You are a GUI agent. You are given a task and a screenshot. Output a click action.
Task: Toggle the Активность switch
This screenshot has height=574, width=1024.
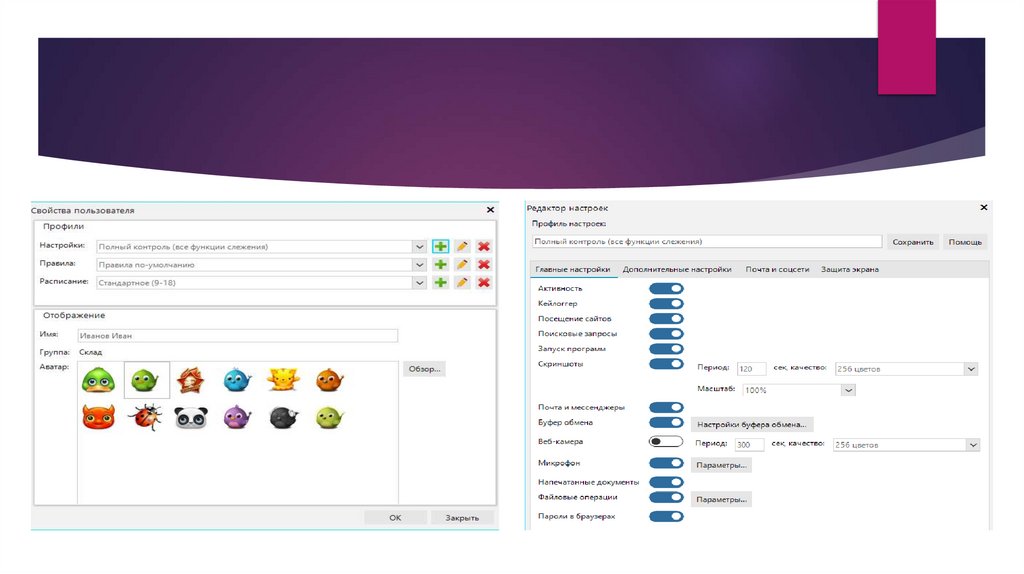point(666,288)
